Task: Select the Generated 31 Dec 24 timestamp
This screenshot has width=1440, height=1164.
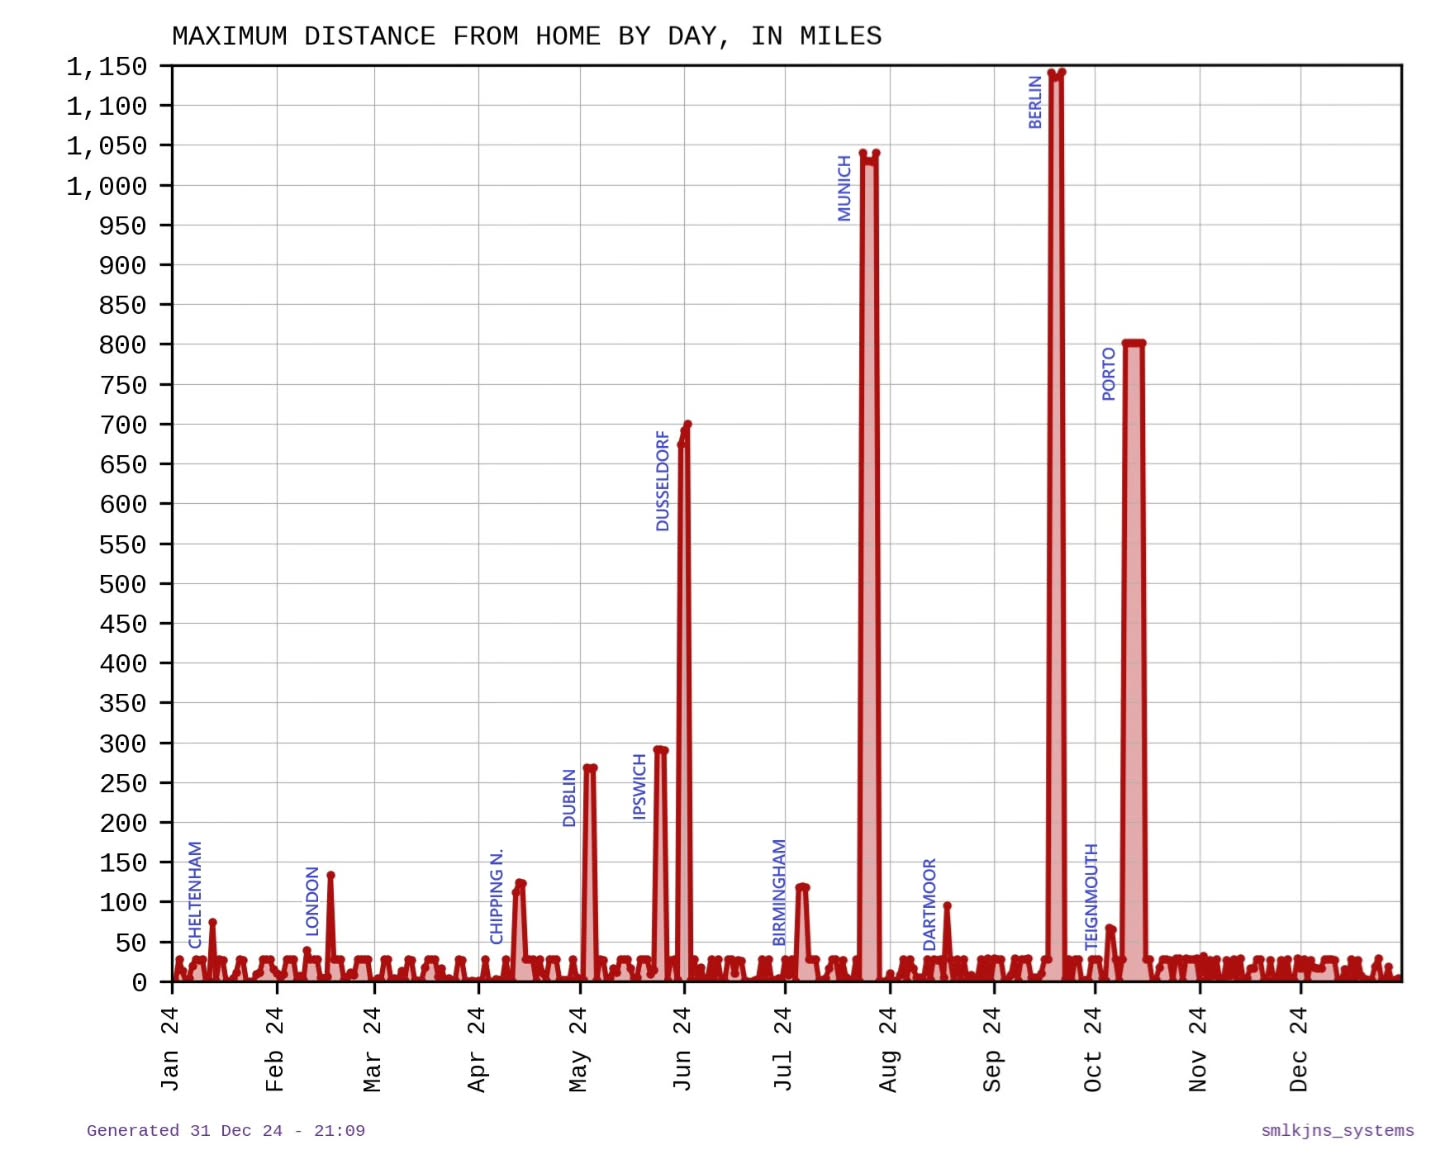Action: tap(226, 1131)
